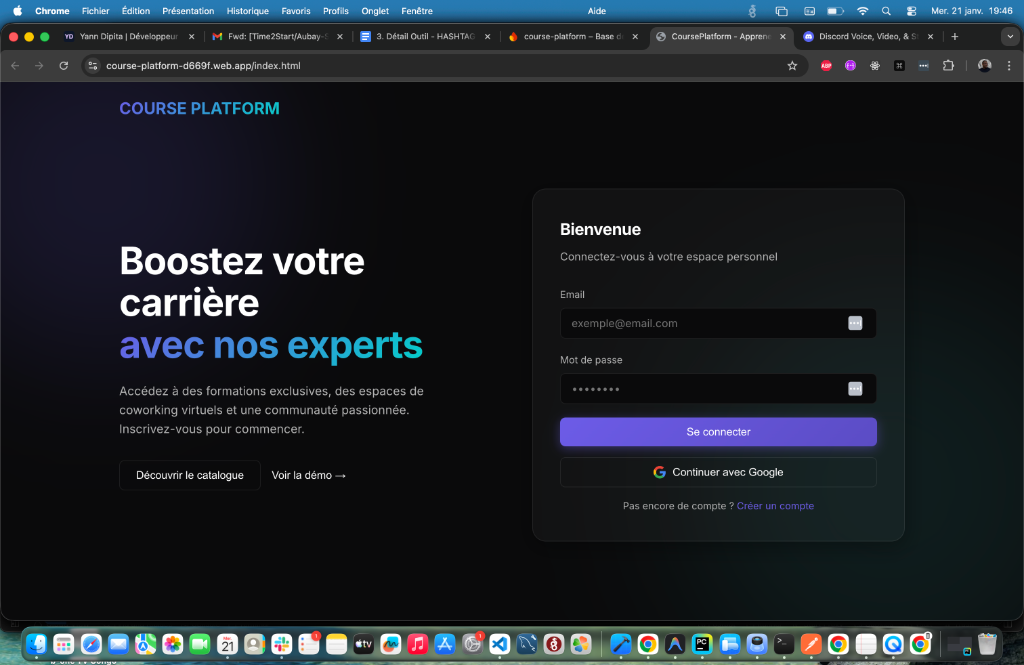The width and height of the screenshot is (1024, 665).
Task: Open macOS Control Center in menu bar
Action: click(910, 11)
